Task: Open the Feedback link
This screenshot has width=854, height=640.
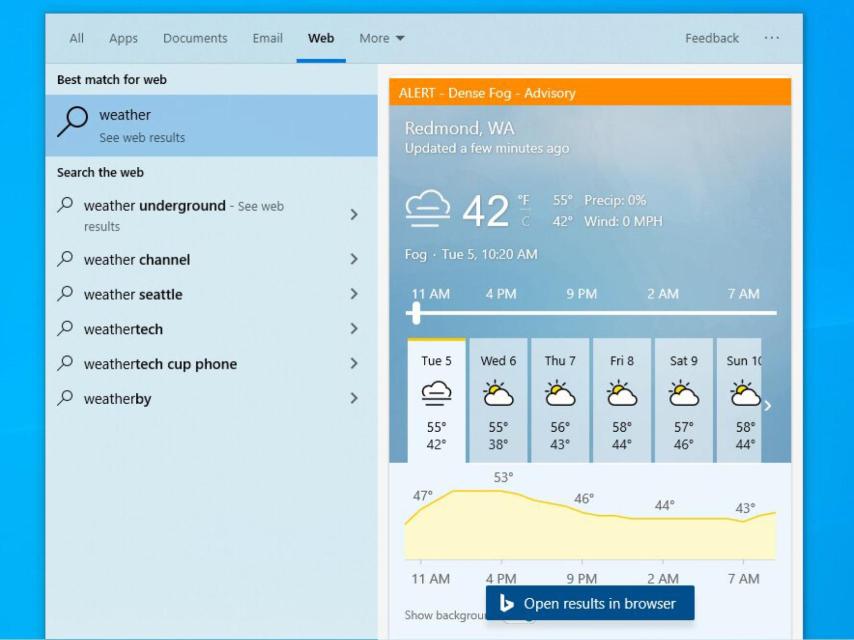Action: coord(712,38)
